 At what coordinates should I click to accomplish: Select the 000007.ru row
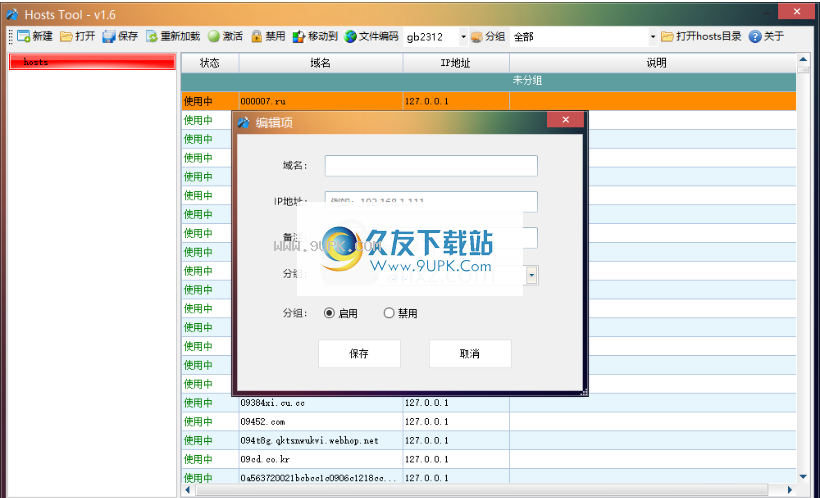click(488, 101)
